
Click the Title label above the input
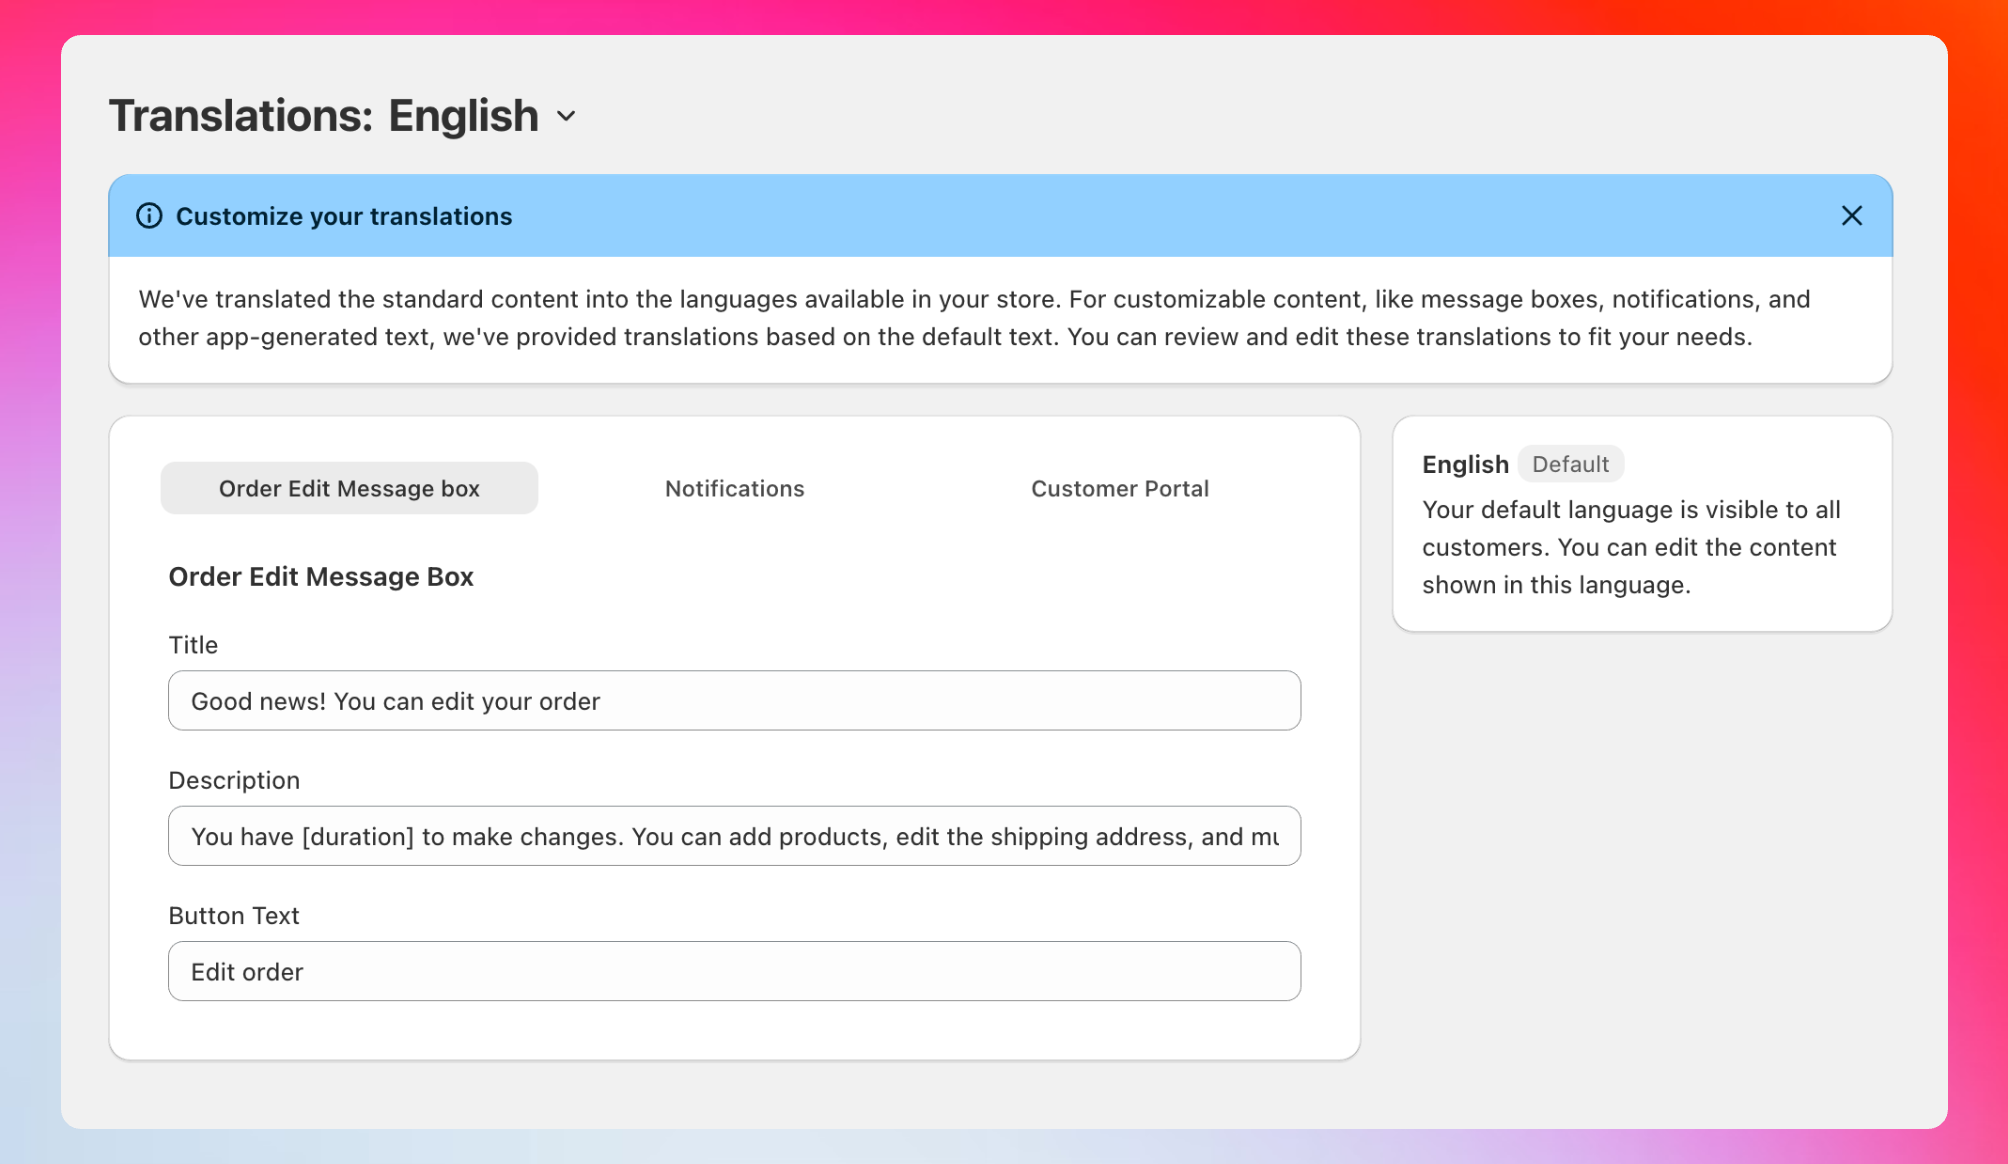click(x=193, y=645)
